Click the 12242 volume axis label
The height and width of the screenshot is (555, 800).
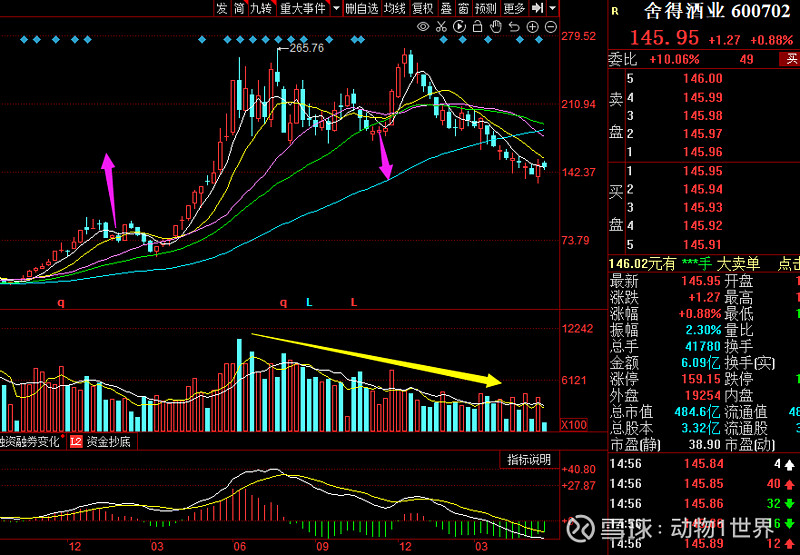(578, 329)
